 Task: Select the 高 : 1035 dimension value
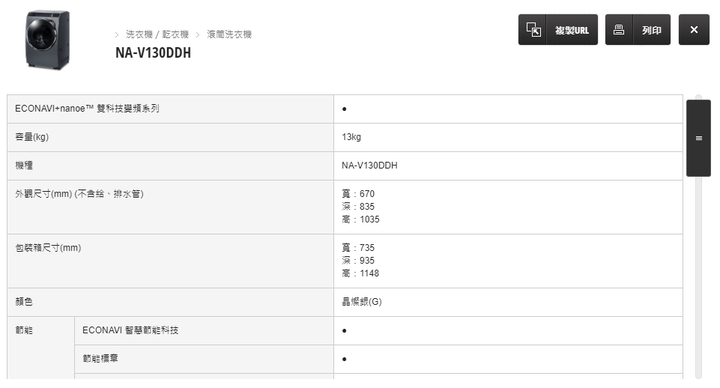[x=360, y=219]
